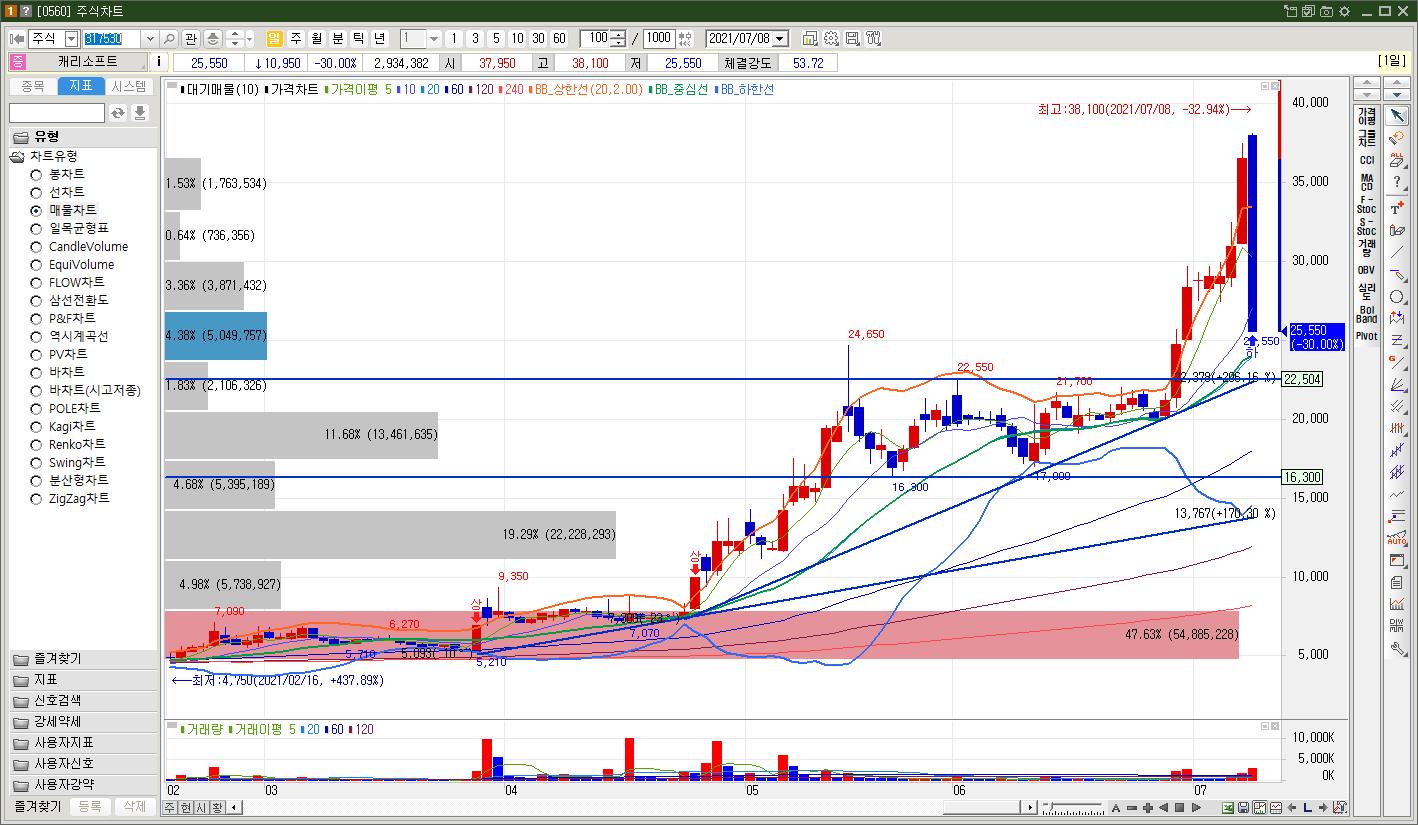The width and height of the screenshot is (1418, 825).
Task: Click the go-to-first arrow icon at top-left
Action: pos(17,39)
